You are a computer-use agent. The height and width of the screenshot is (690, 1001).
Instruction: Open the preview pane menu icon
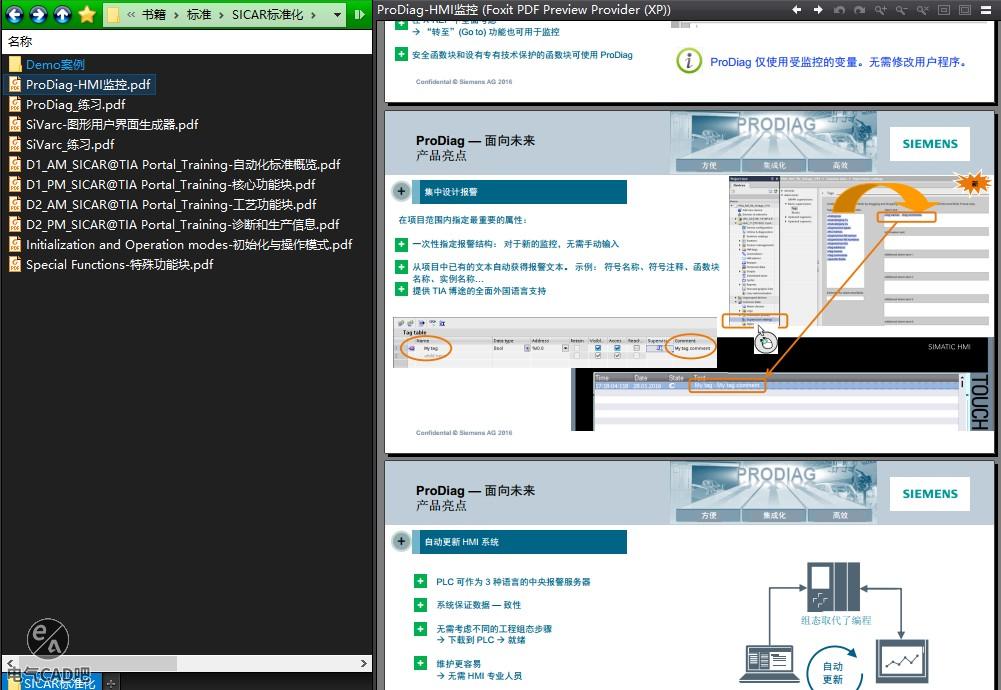(987, 10)
